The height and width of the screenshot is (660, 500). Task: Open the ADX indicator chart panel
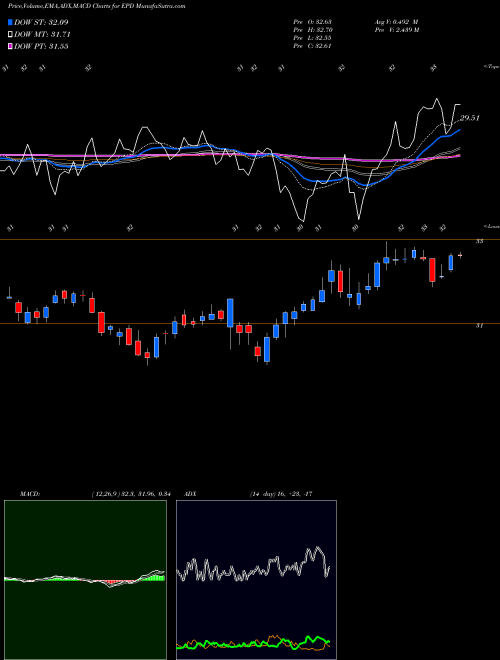click(x=256, y=580)
